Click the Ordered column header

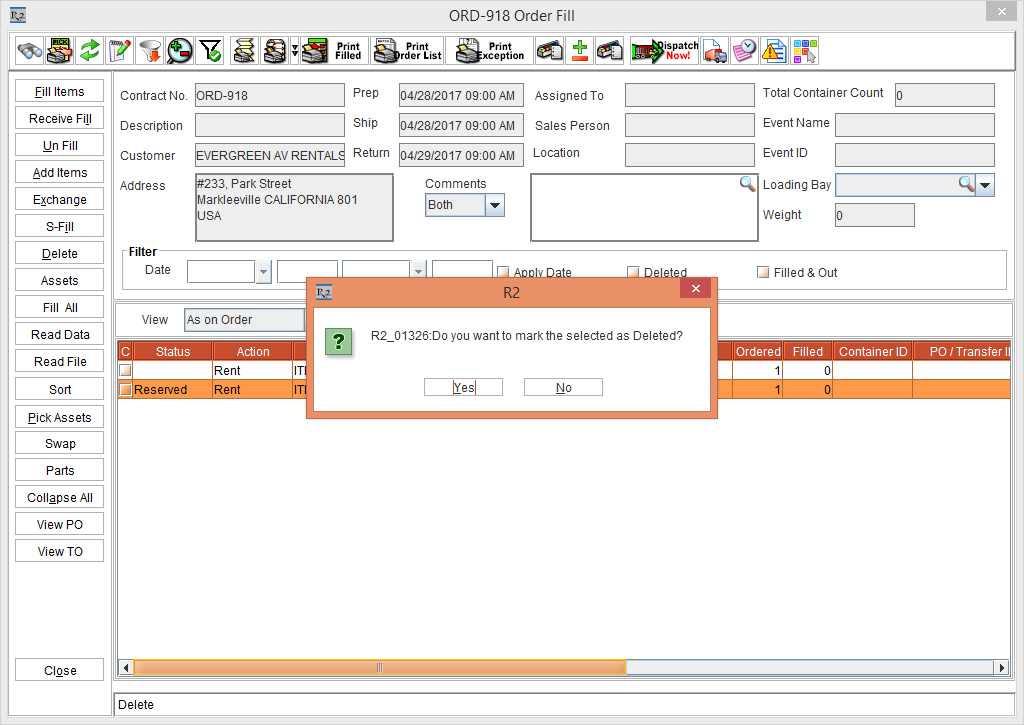[x=757, y=351]
